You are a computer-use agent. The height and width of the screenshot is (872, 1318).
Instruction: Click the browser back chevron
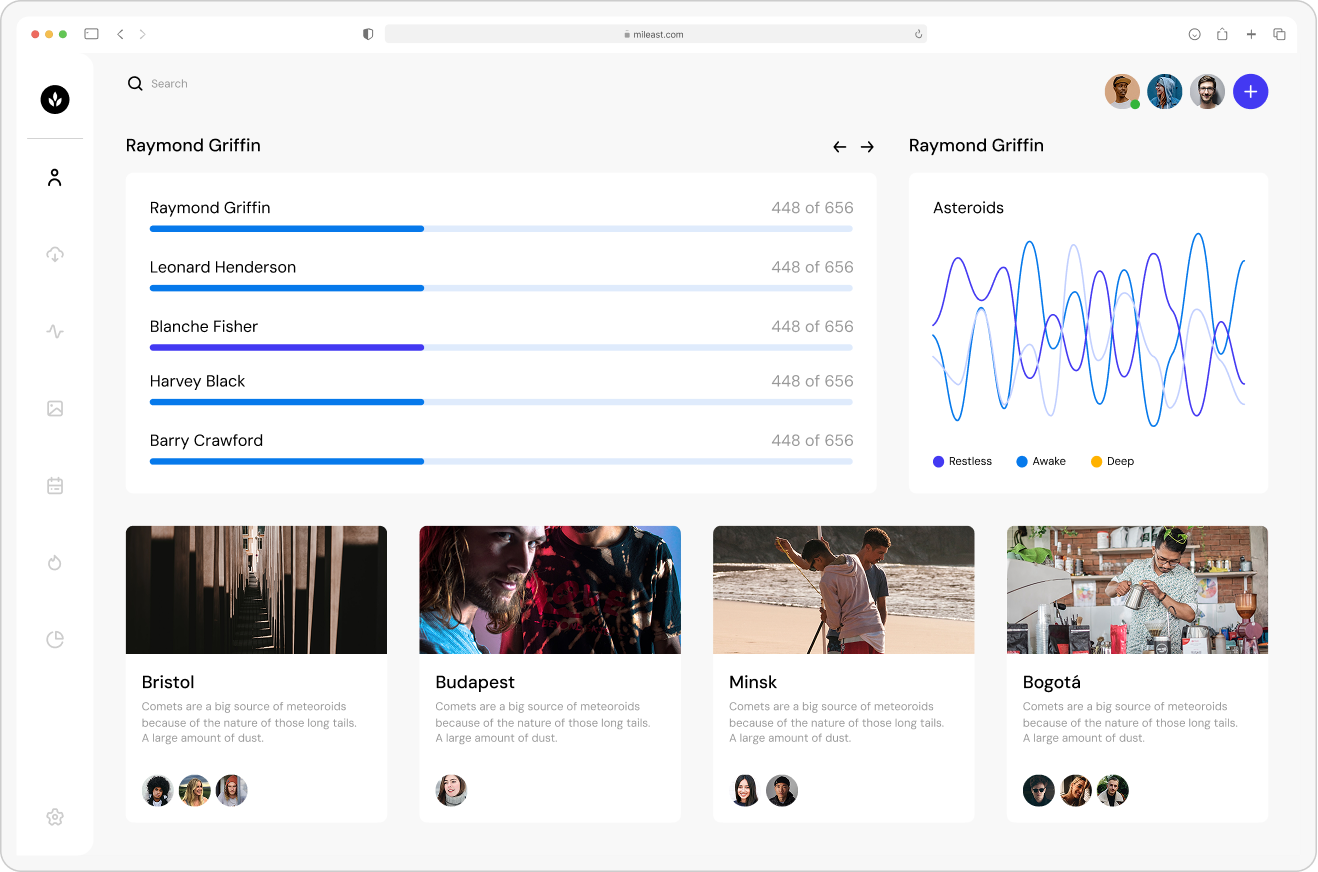coord(120,34)
